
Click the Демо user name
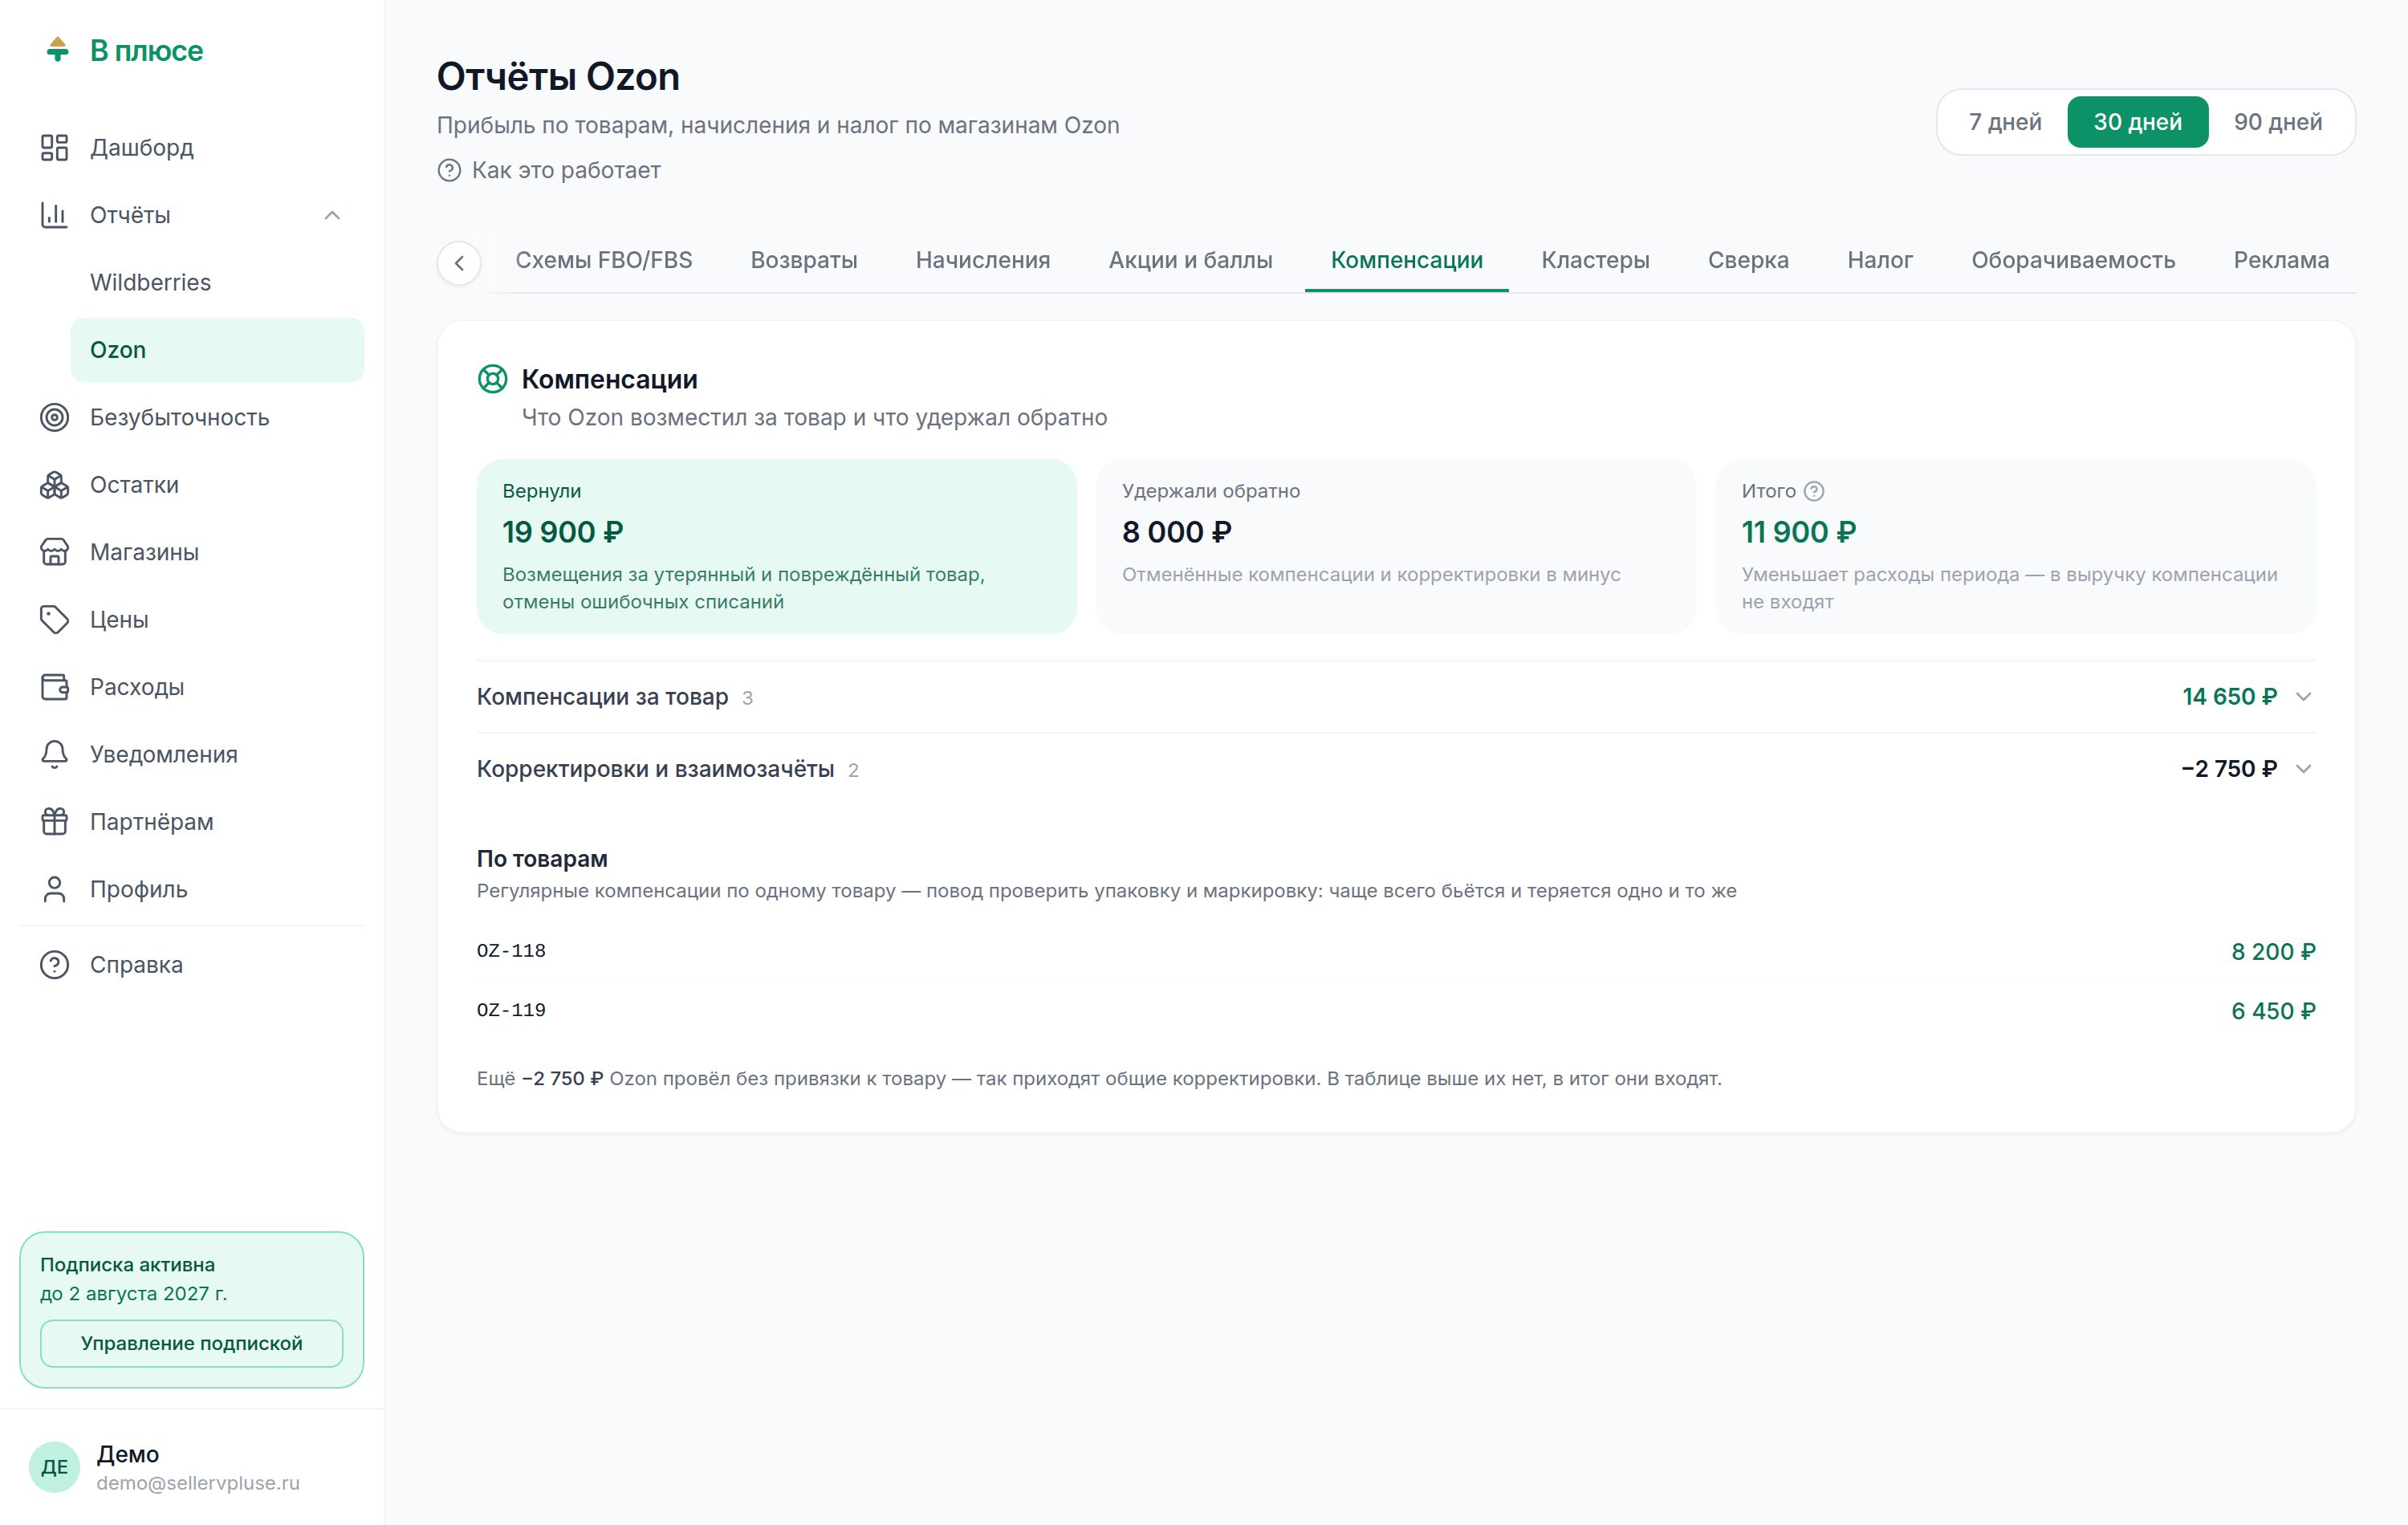coord(128,1454)
